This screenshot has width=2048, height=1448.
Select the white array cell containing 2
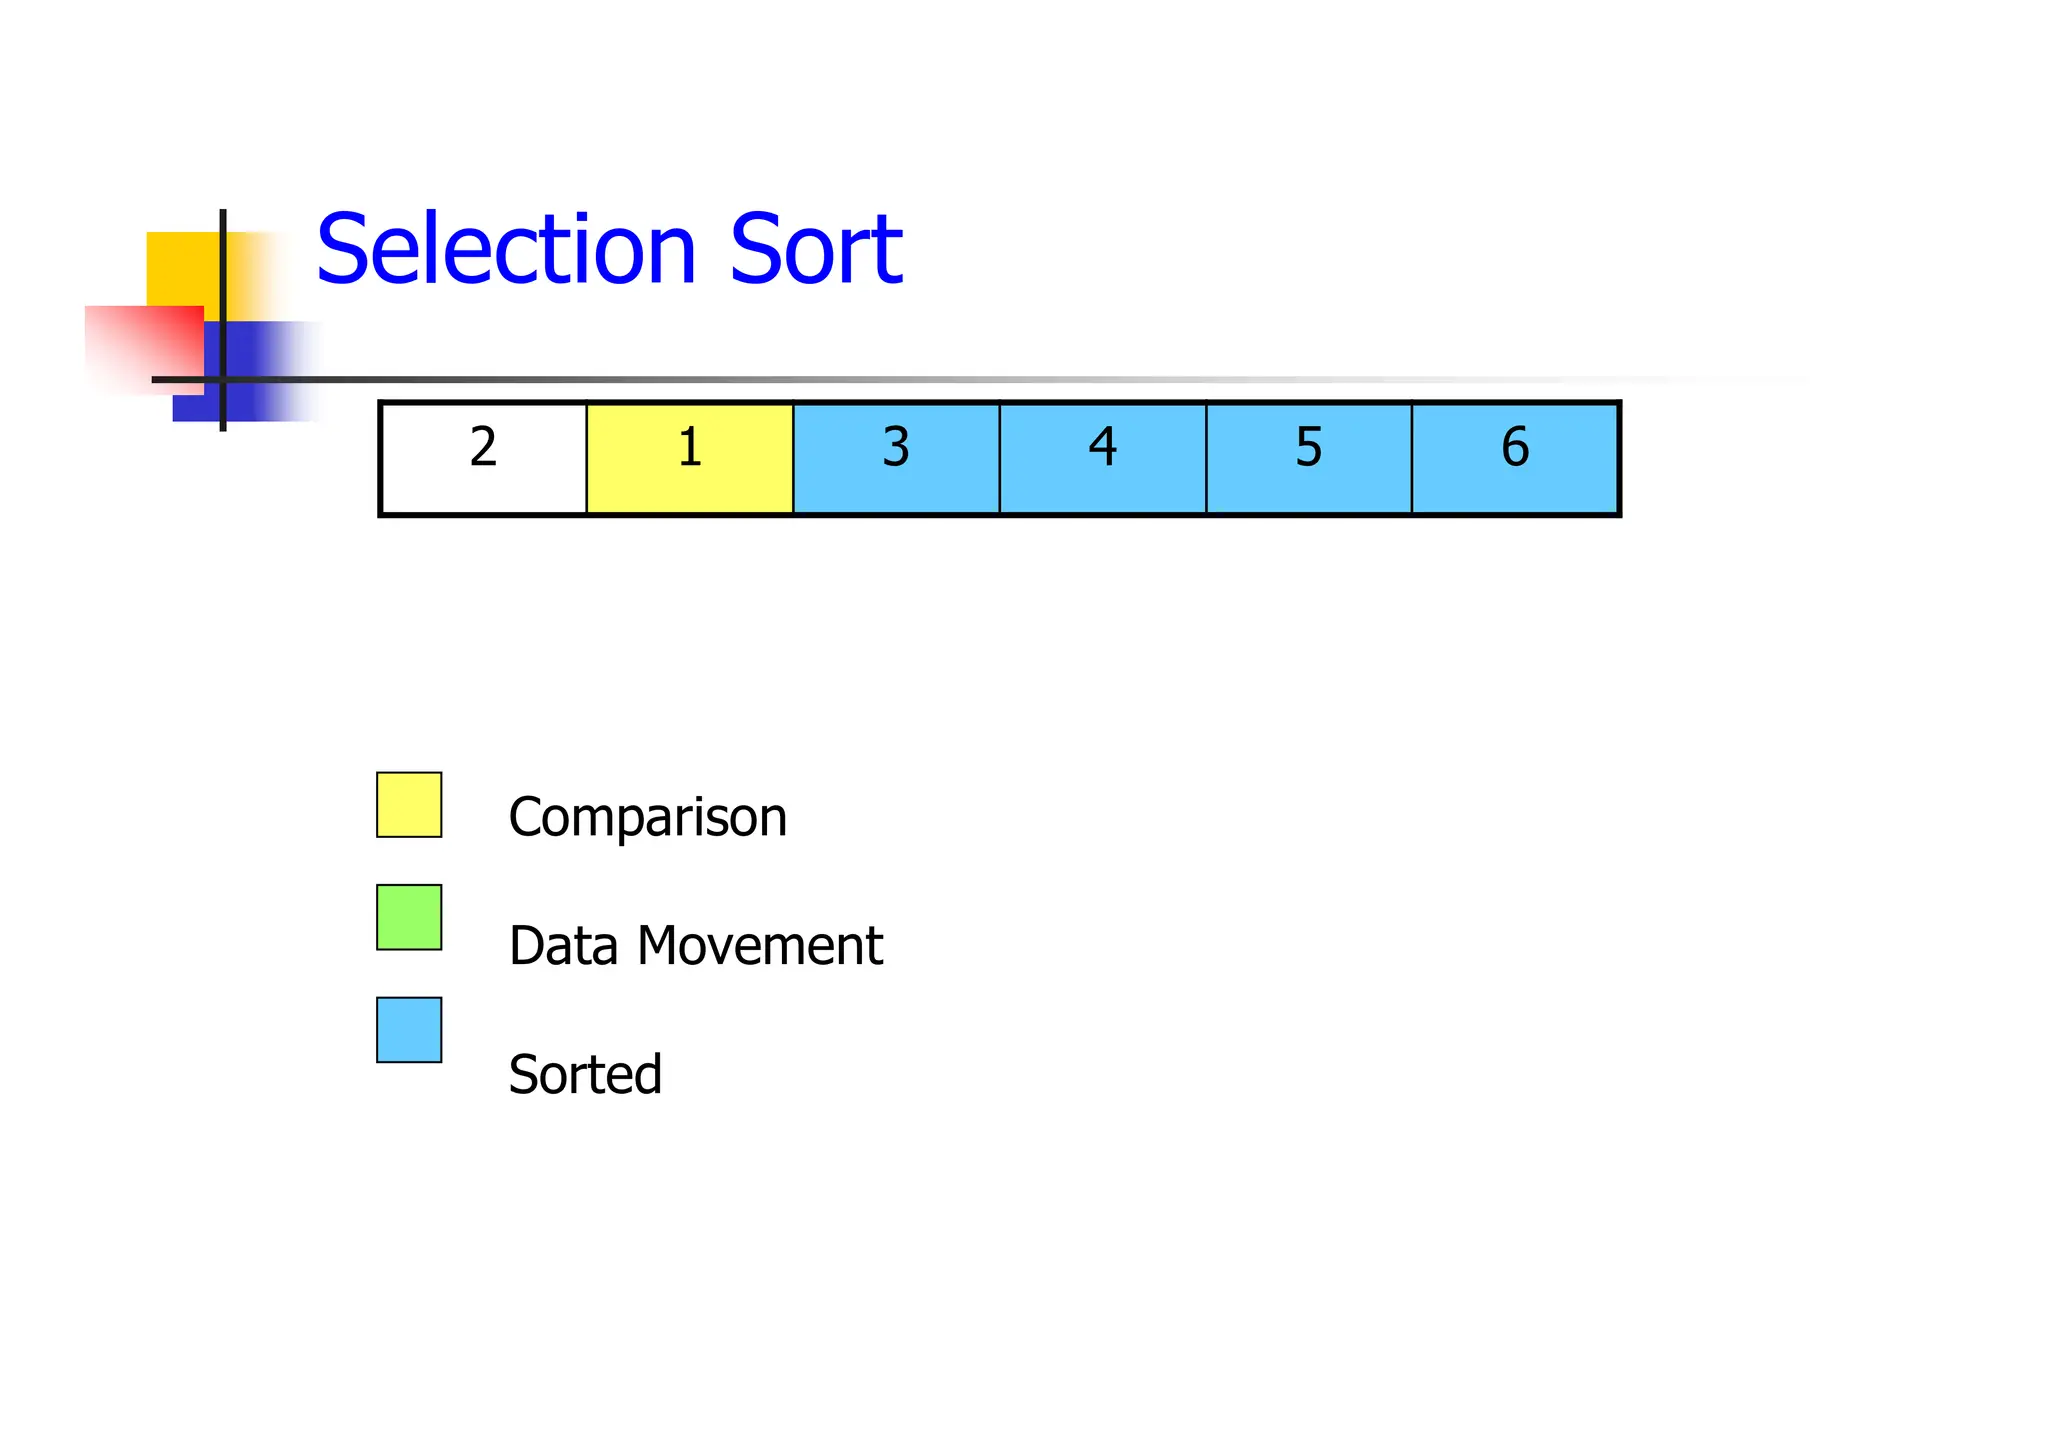coord(484,458)
